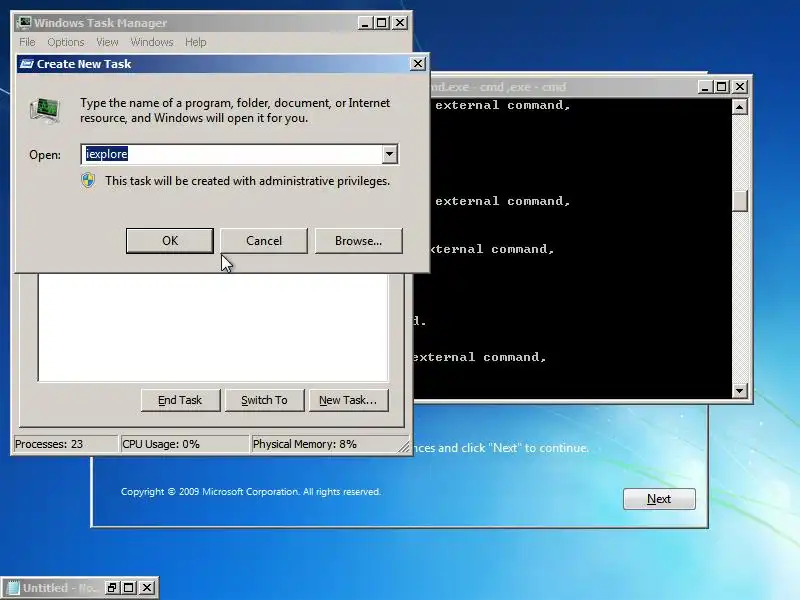Open the Windows menu in Task Manager
Image resolution: width=800 pixels, height=600 pixels.
152,42
